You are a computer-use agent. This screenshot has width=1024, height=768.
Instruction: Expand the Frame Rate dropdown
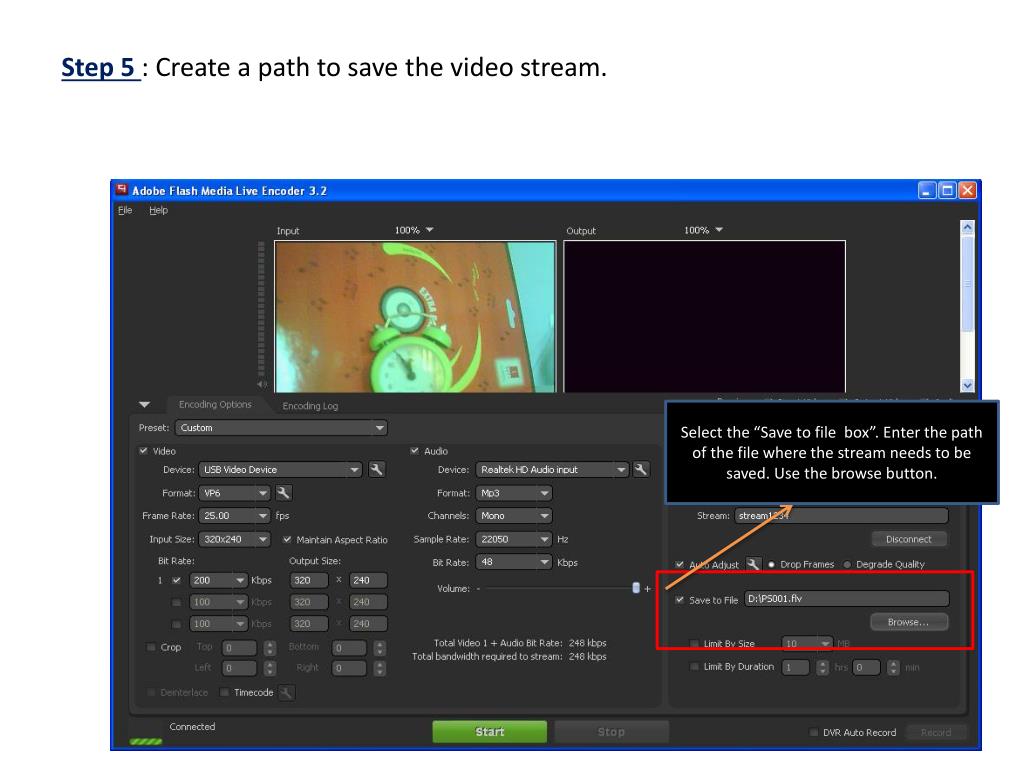[x=236, y=516]
